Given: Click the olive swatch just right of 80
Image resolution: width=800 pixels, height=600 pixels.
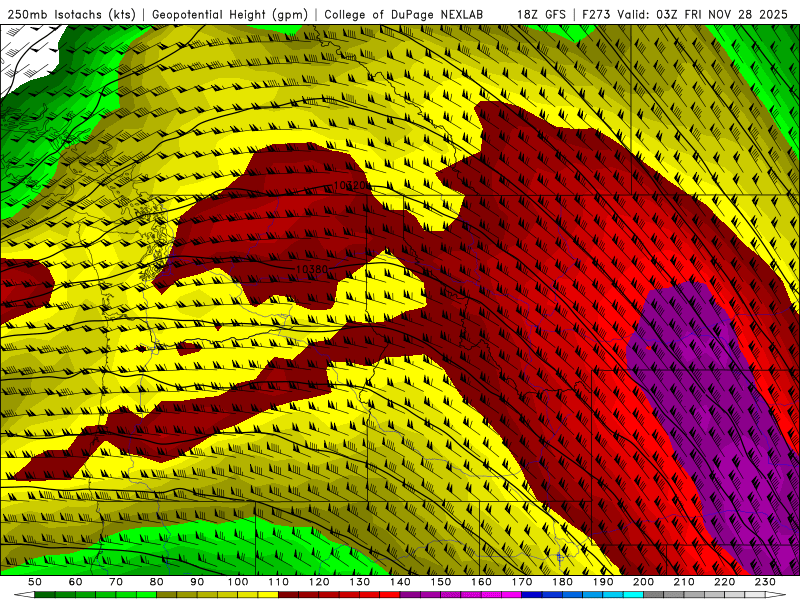Looking at the screenshot, I should click(x=166, y=595).
